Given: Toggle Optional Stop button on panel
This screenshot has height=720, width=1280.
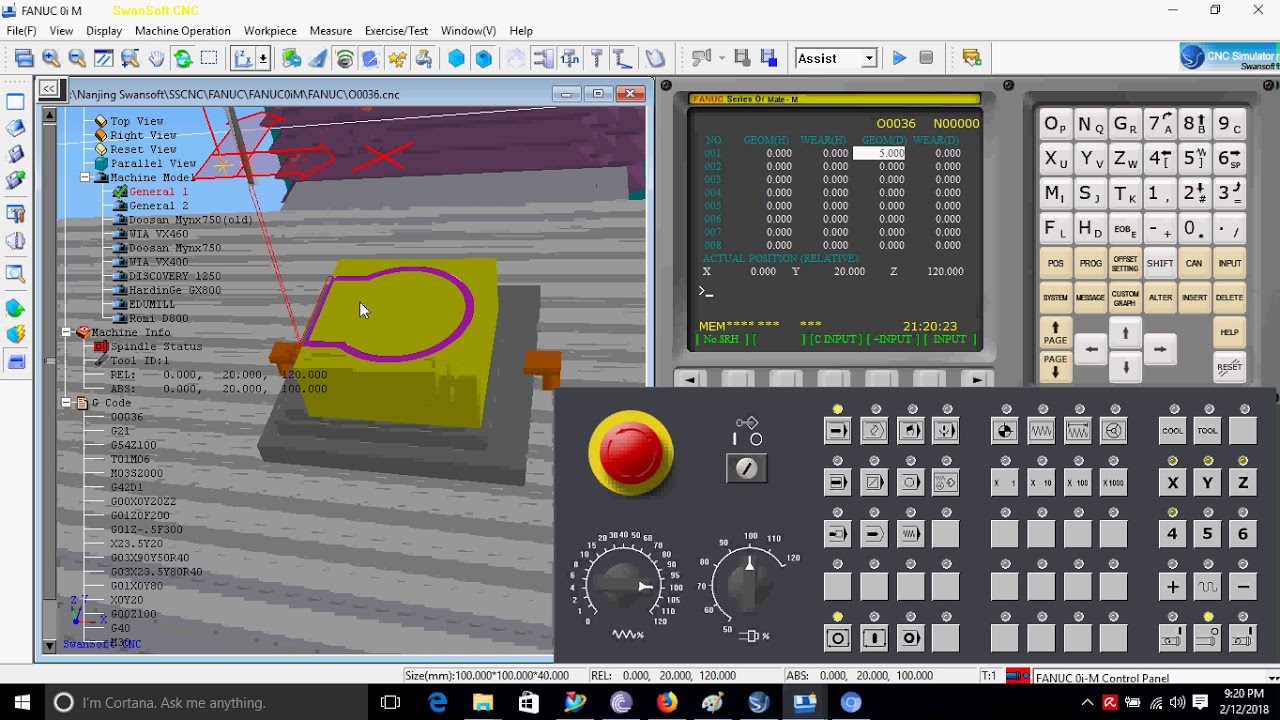Looking at the screenshot, I should (x=910, y=483).
